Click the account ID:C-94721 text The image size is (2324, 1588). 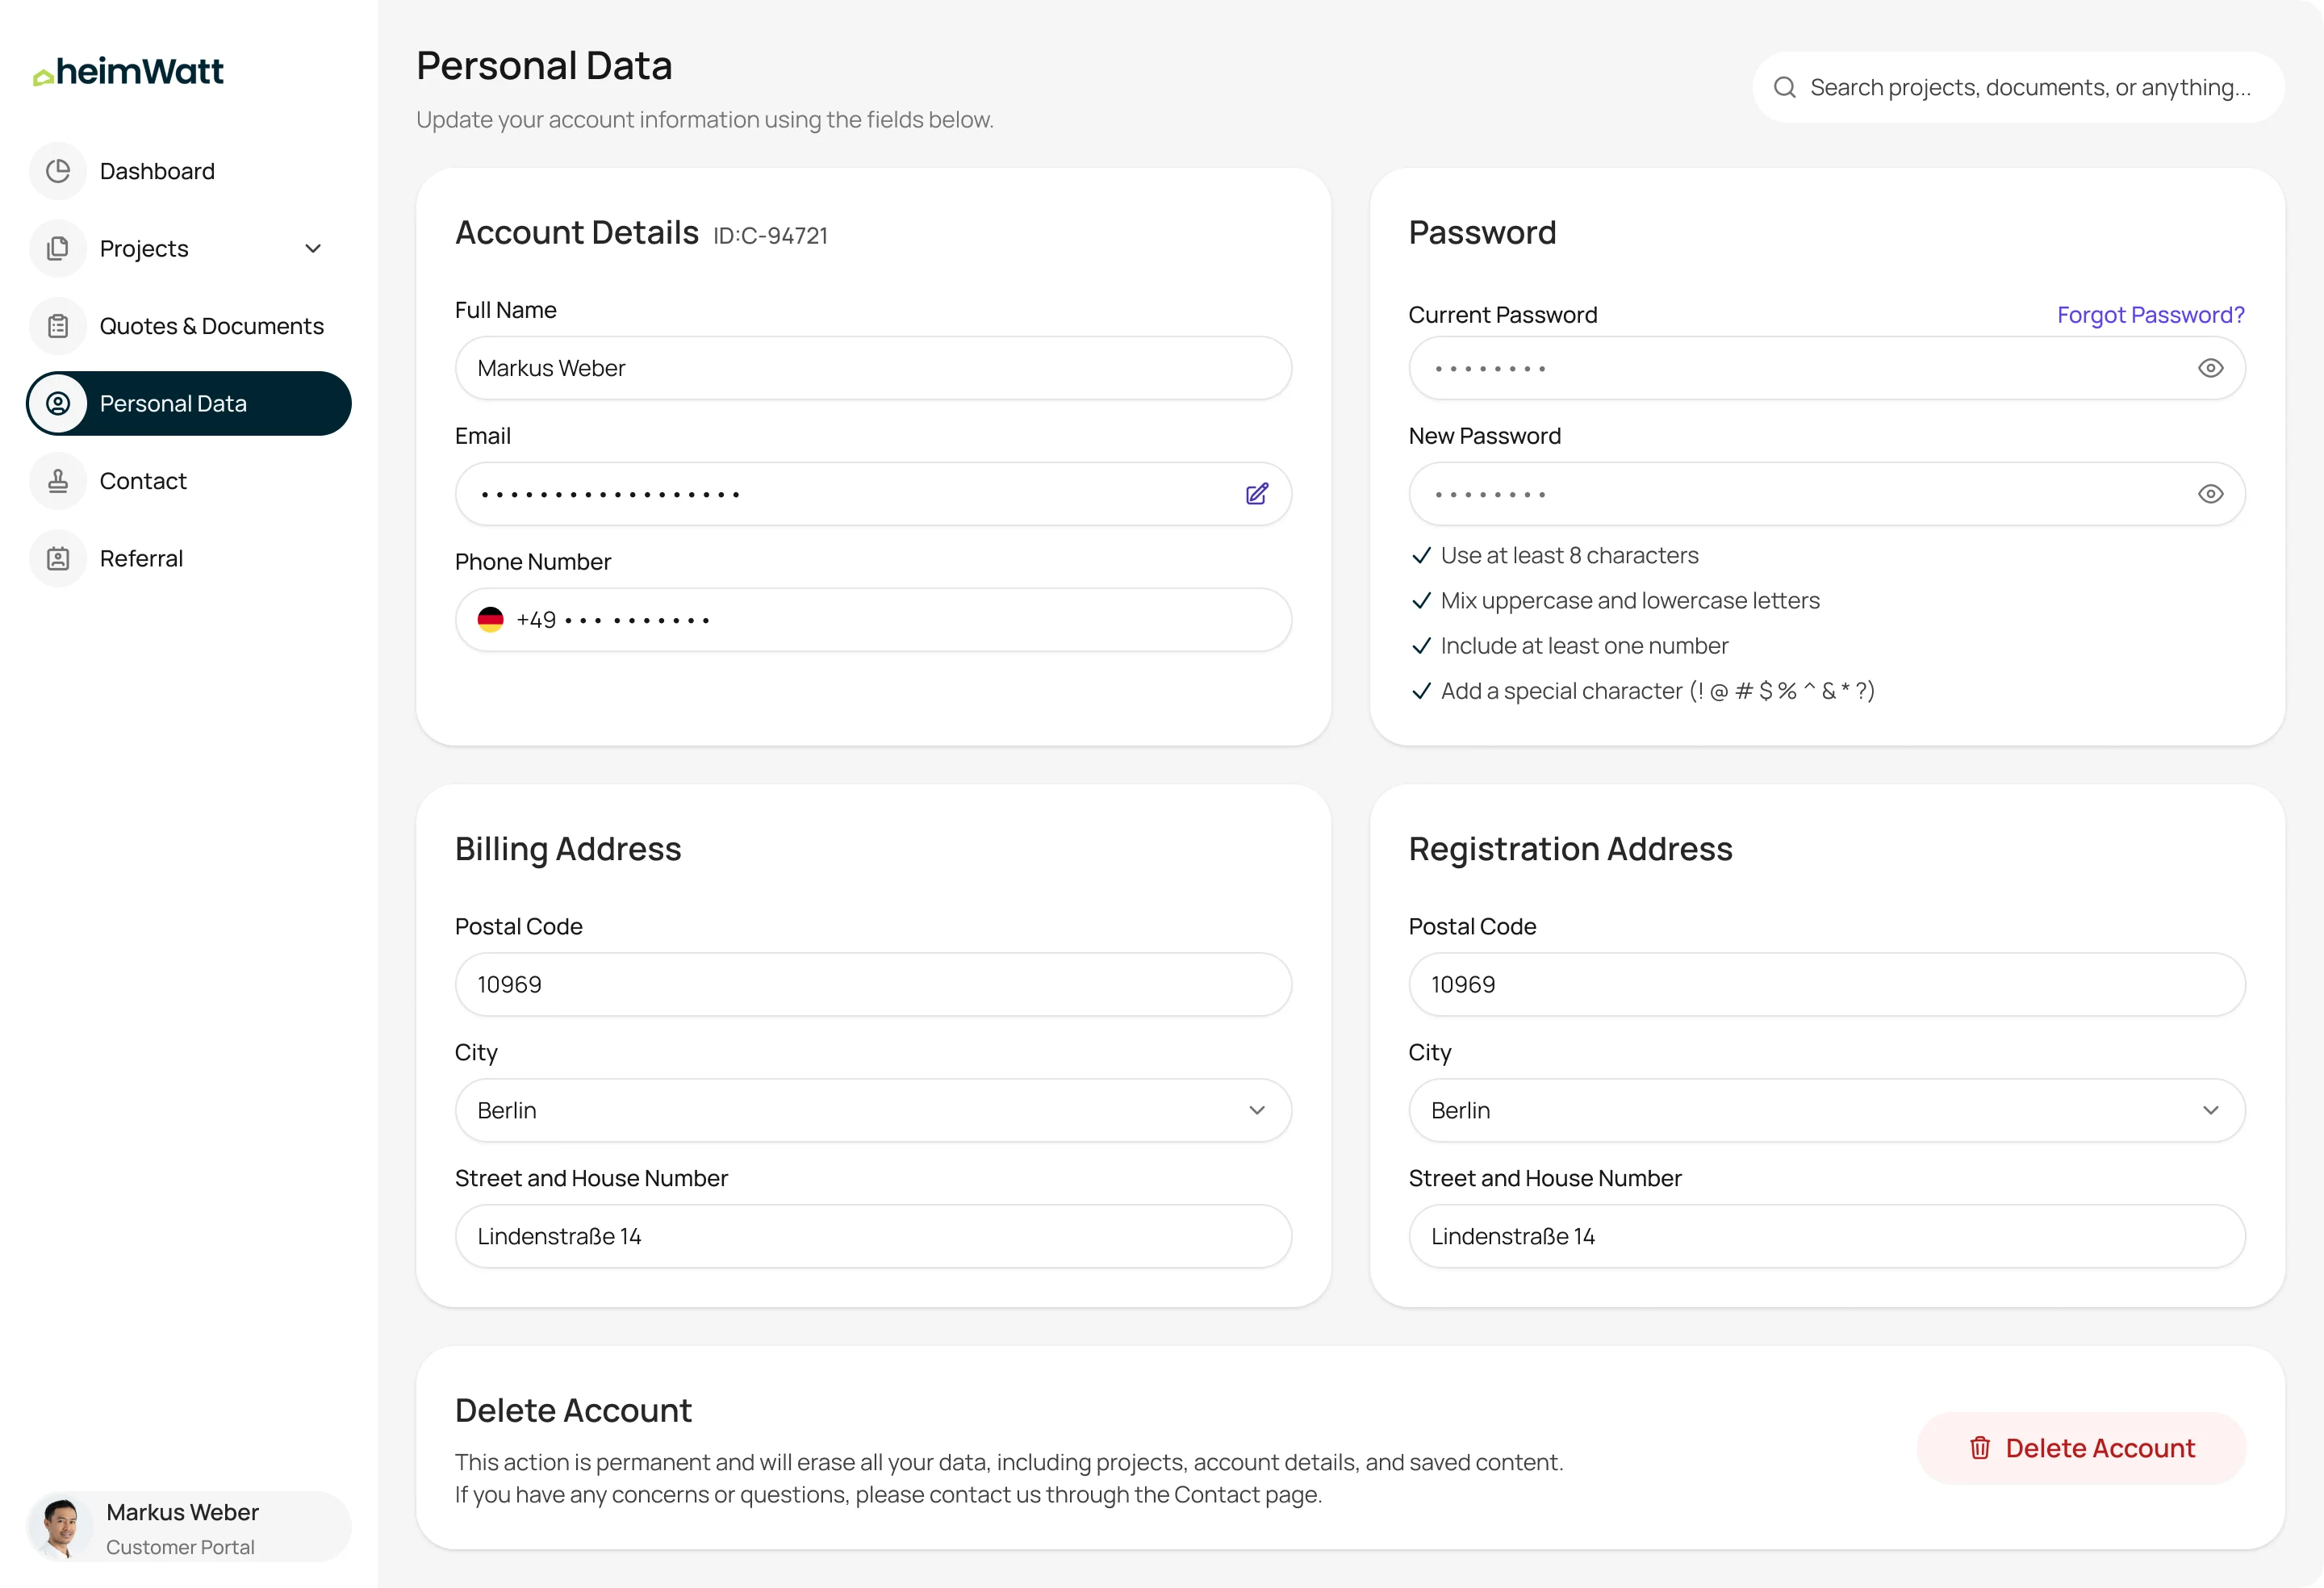point(770,236)
